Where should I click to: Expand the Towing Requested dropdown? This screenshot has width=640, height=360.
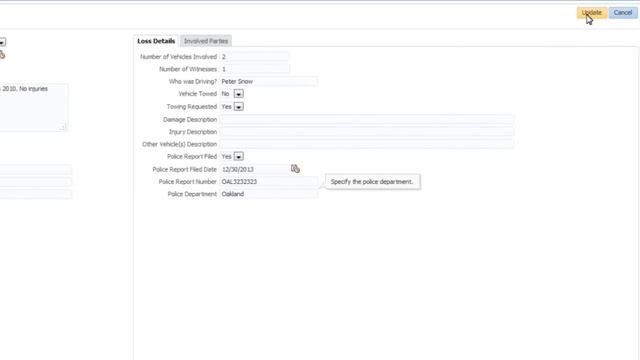[238, 107]
